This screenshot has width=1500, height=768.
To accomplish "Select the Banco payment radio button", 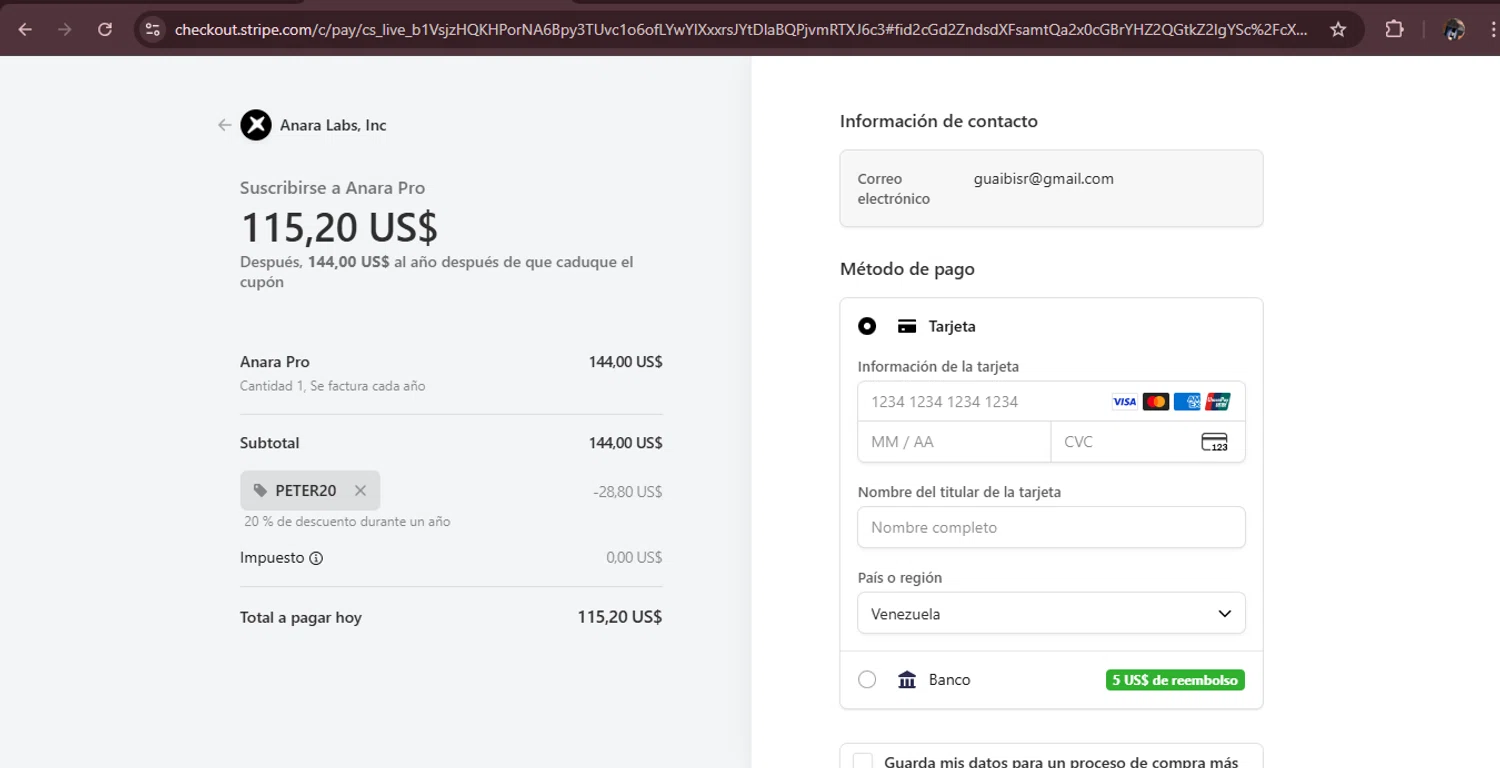I will click(x=867, y=680).
